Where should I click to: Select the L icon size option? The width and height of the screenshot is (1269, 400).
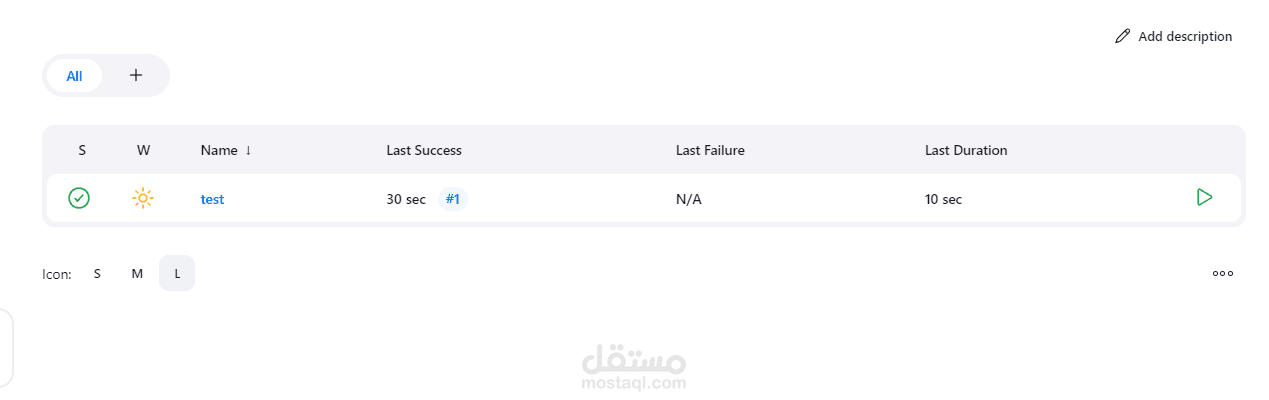[177, 273]
